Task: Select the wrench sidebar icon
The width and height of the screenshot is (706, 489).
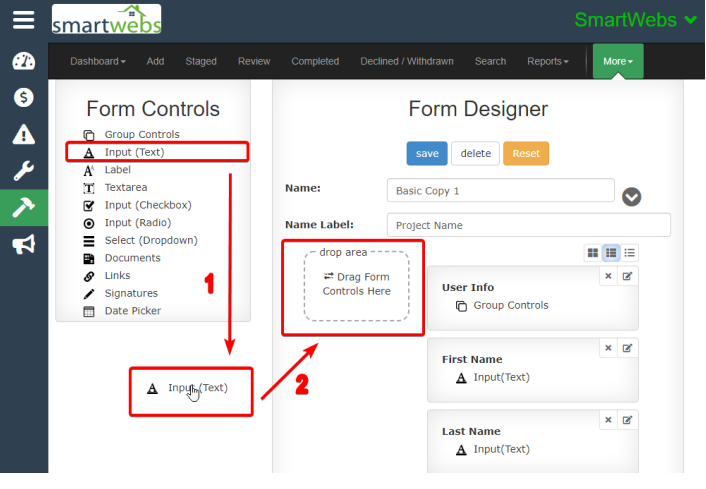Action: (24, 171)
